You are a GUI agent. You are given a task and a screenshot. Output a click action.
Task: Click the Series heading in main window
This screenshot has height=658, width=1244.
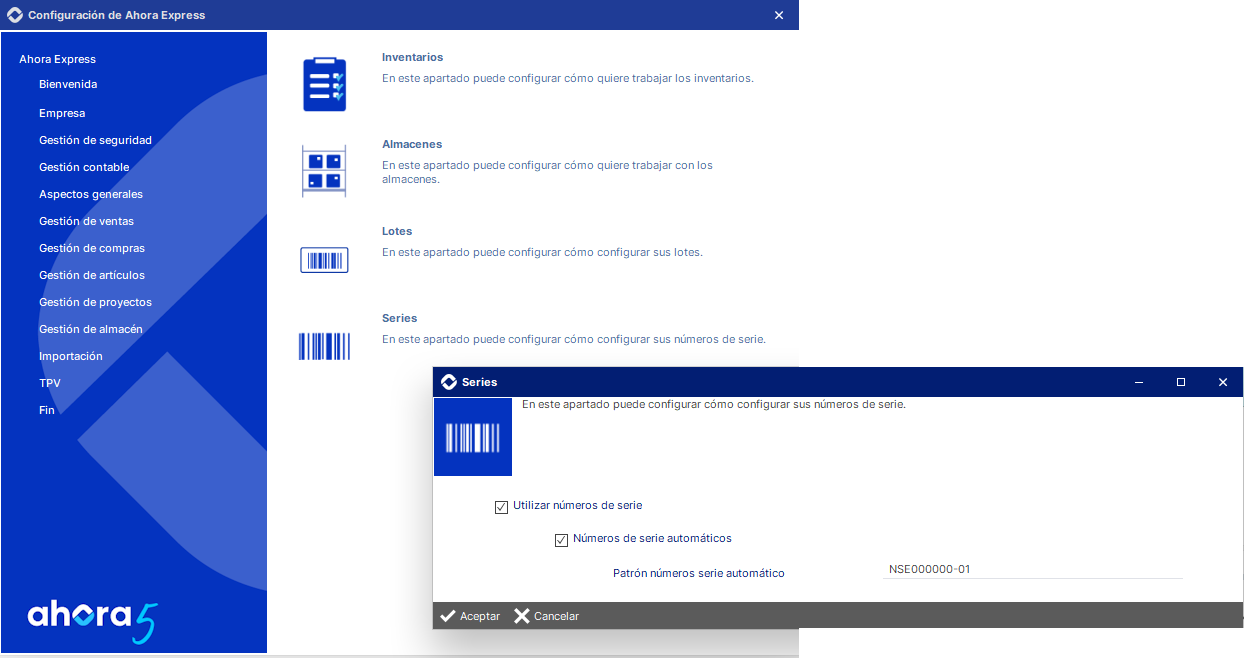click(x=400, y=318)
